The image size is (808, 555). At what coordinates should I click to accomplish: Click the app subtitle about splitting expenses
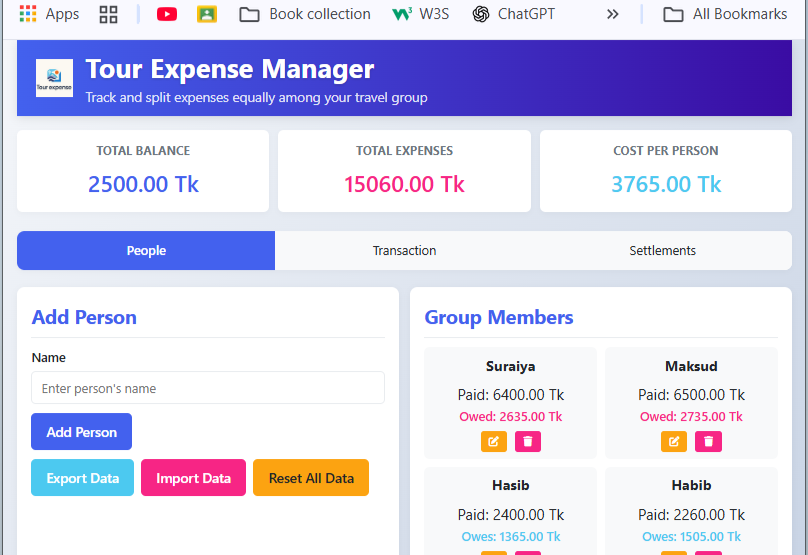pyautogui.click(x=257, y=97)
